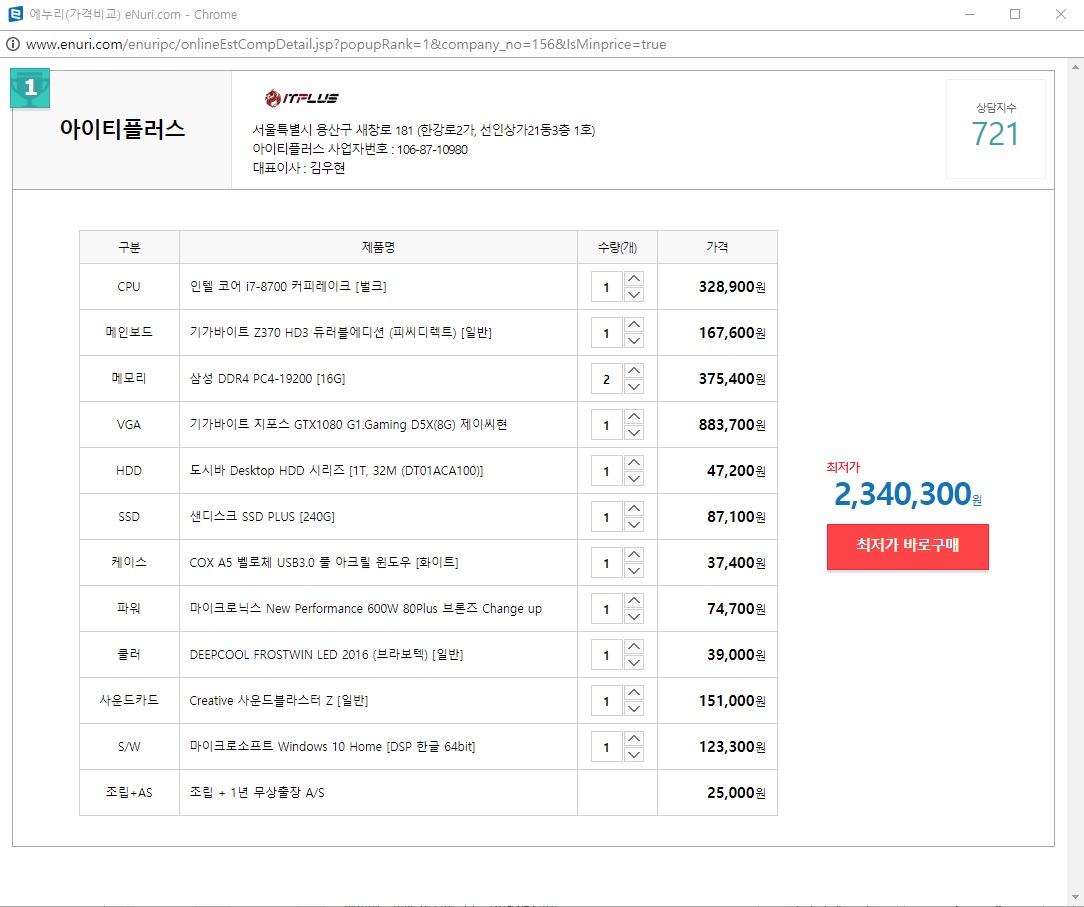This screenshot has height=907, width=1084.
Task: Click the ITPLUS company logo
Action: (302, 98)
